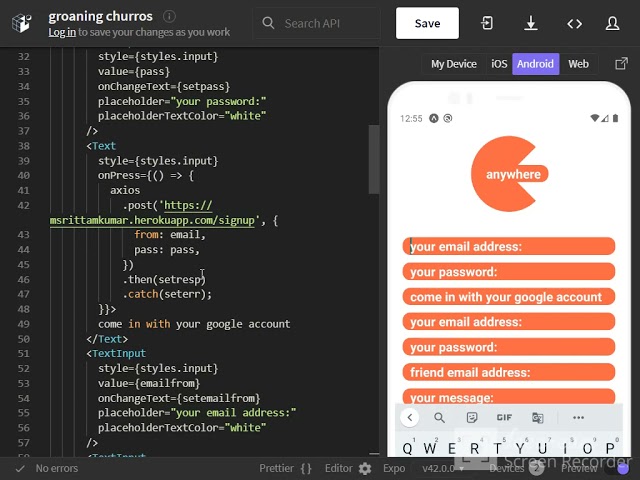The width and height of the screenshot is (640, 480).
Task: Open keyboard more options ellipsis
Action: click(x=578, y=417)
